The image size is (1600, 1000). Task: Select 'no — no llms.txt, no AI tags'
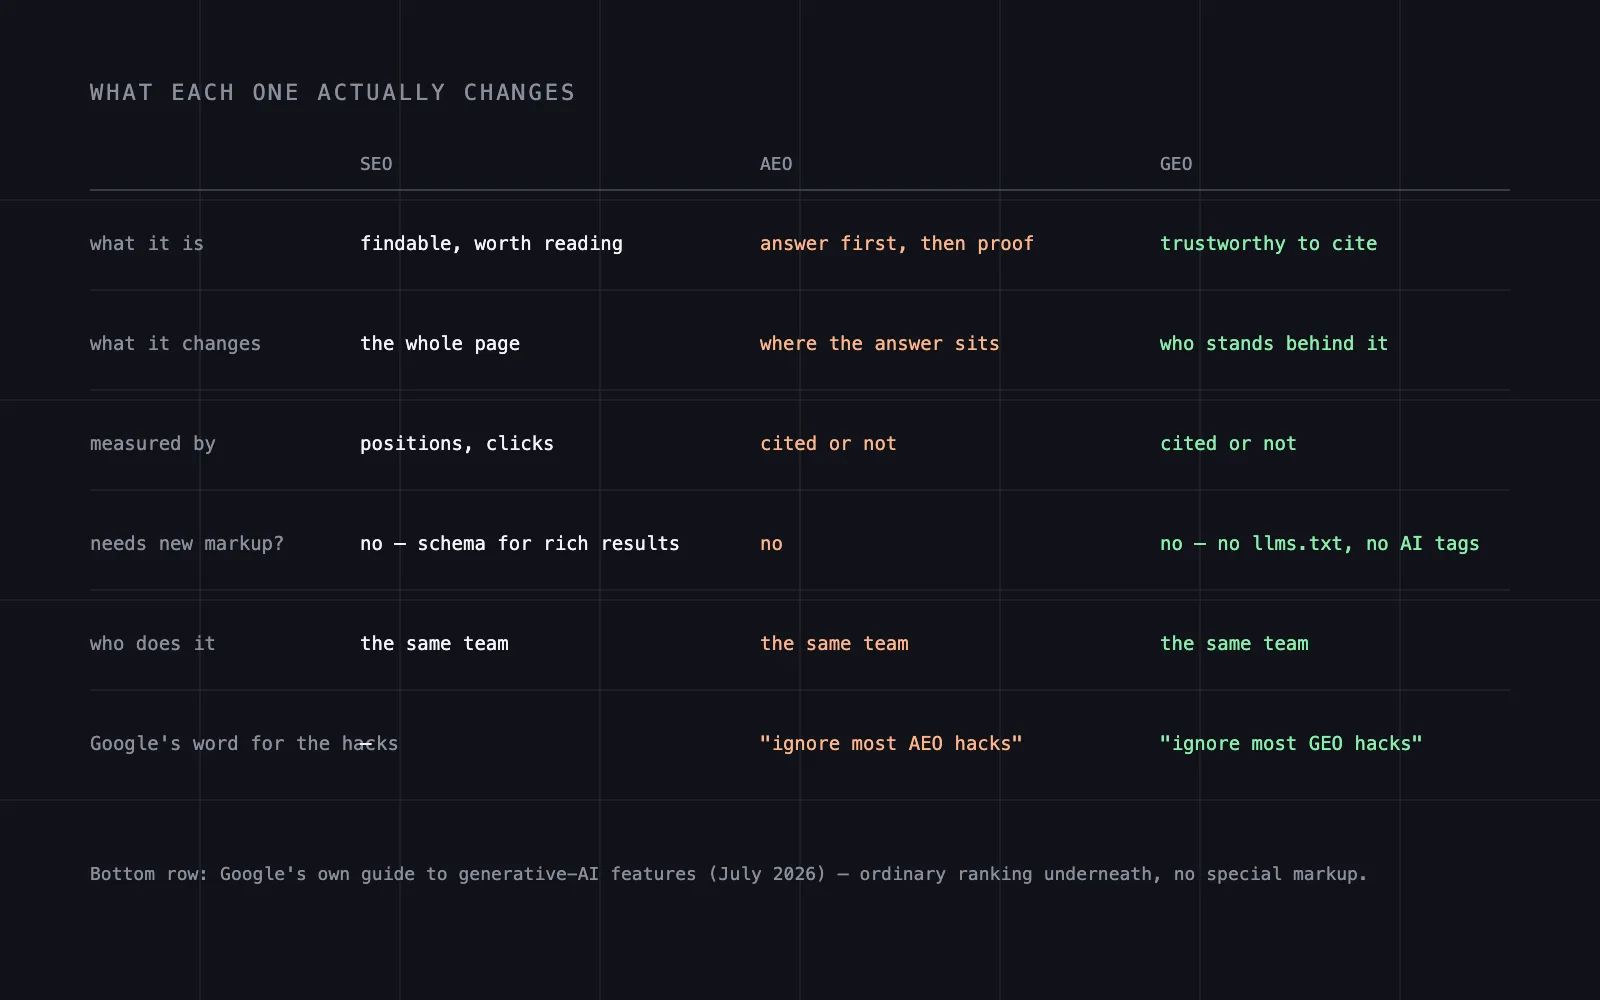[x=1320, y=543]
